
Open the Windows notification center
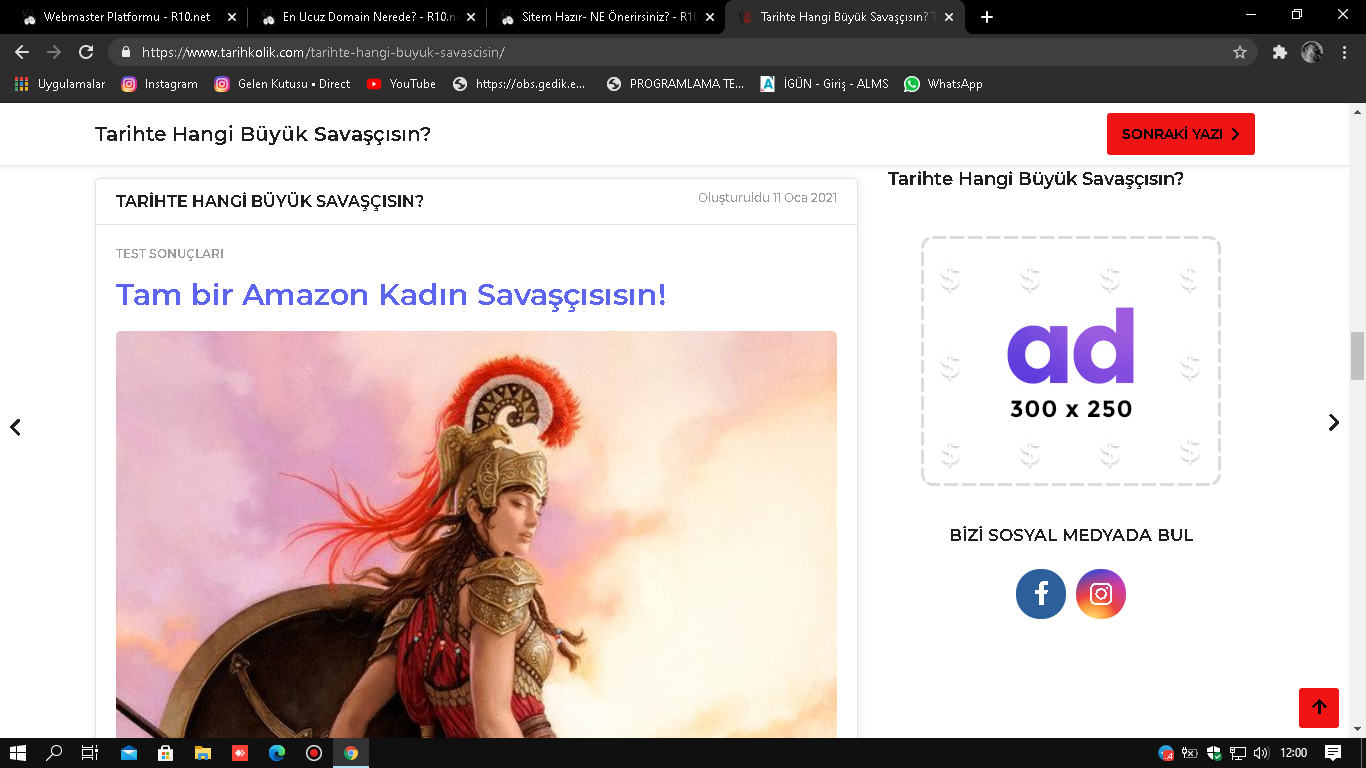(1333, 753)
